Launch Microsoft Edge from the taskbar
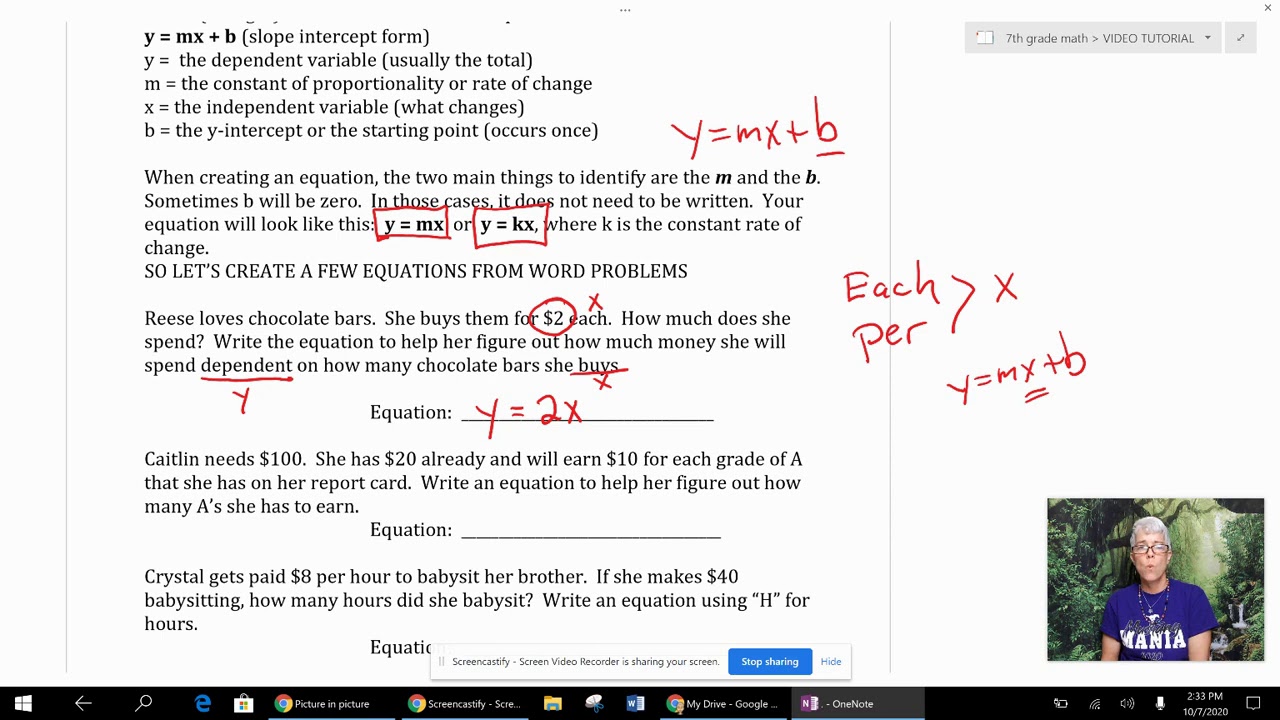The width and height of the screenshot is (1280, 720). tap(203, 704)
